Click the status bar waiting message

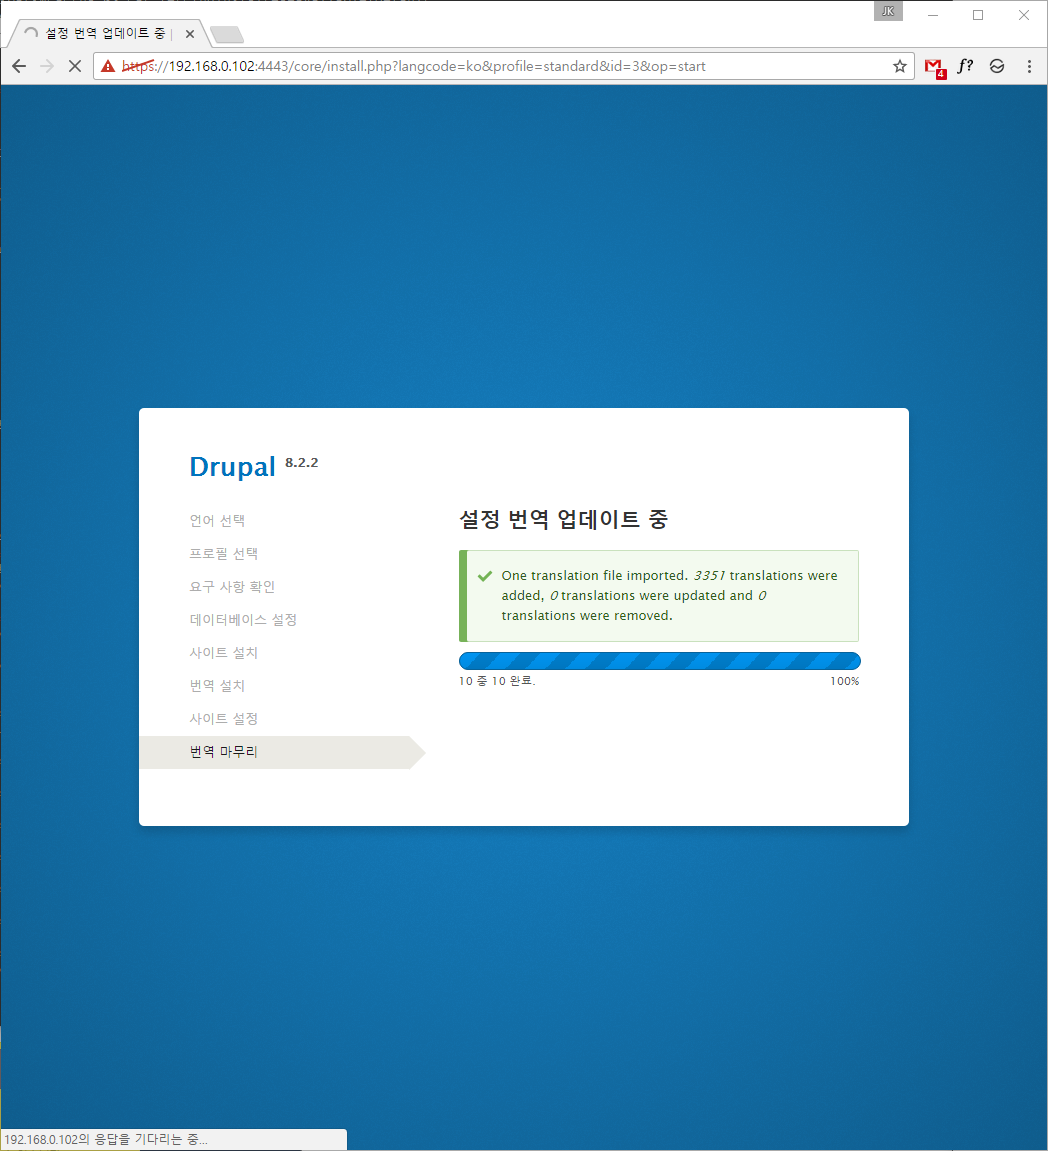click(x=106, y=1139)
